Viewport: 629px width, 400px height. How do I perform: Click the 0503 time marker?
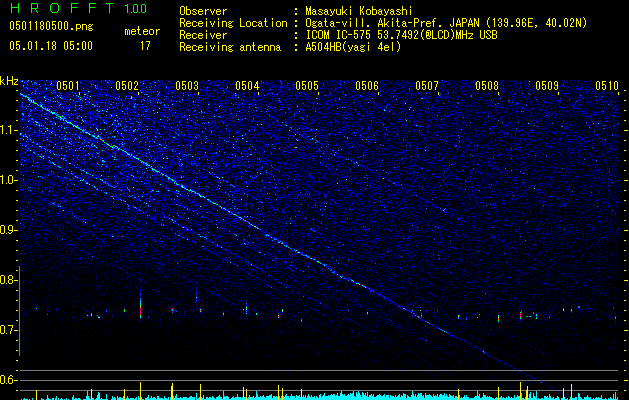[187, 85]
